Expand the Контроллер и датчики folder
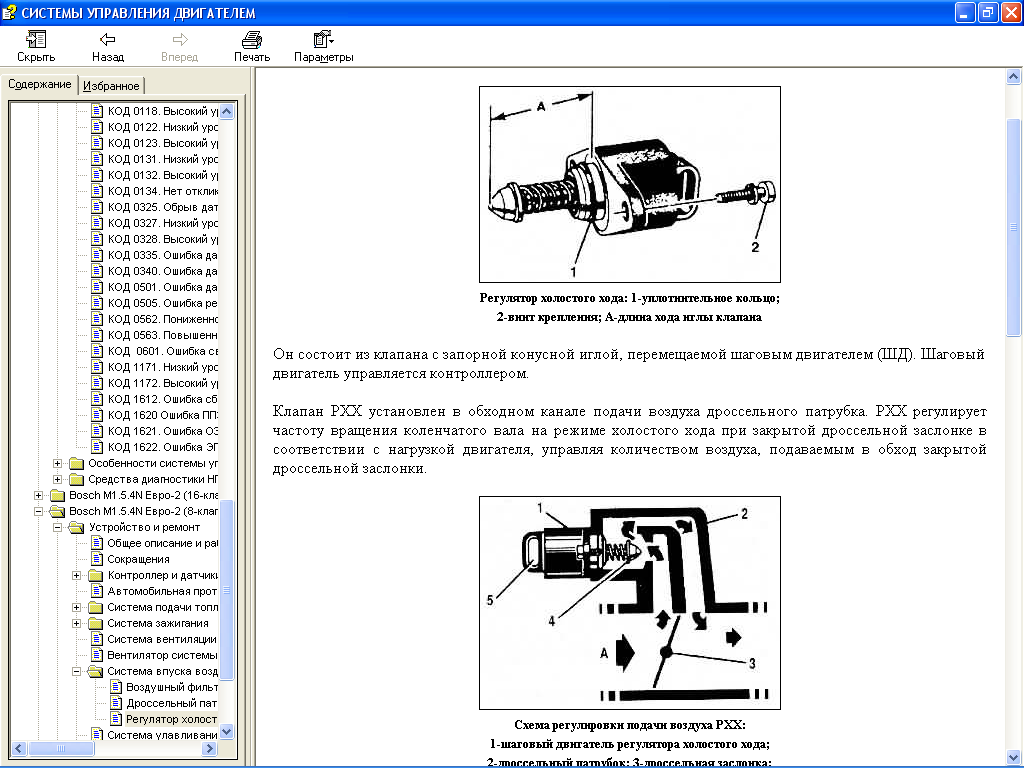1024x768 pixels. point(76,575)
